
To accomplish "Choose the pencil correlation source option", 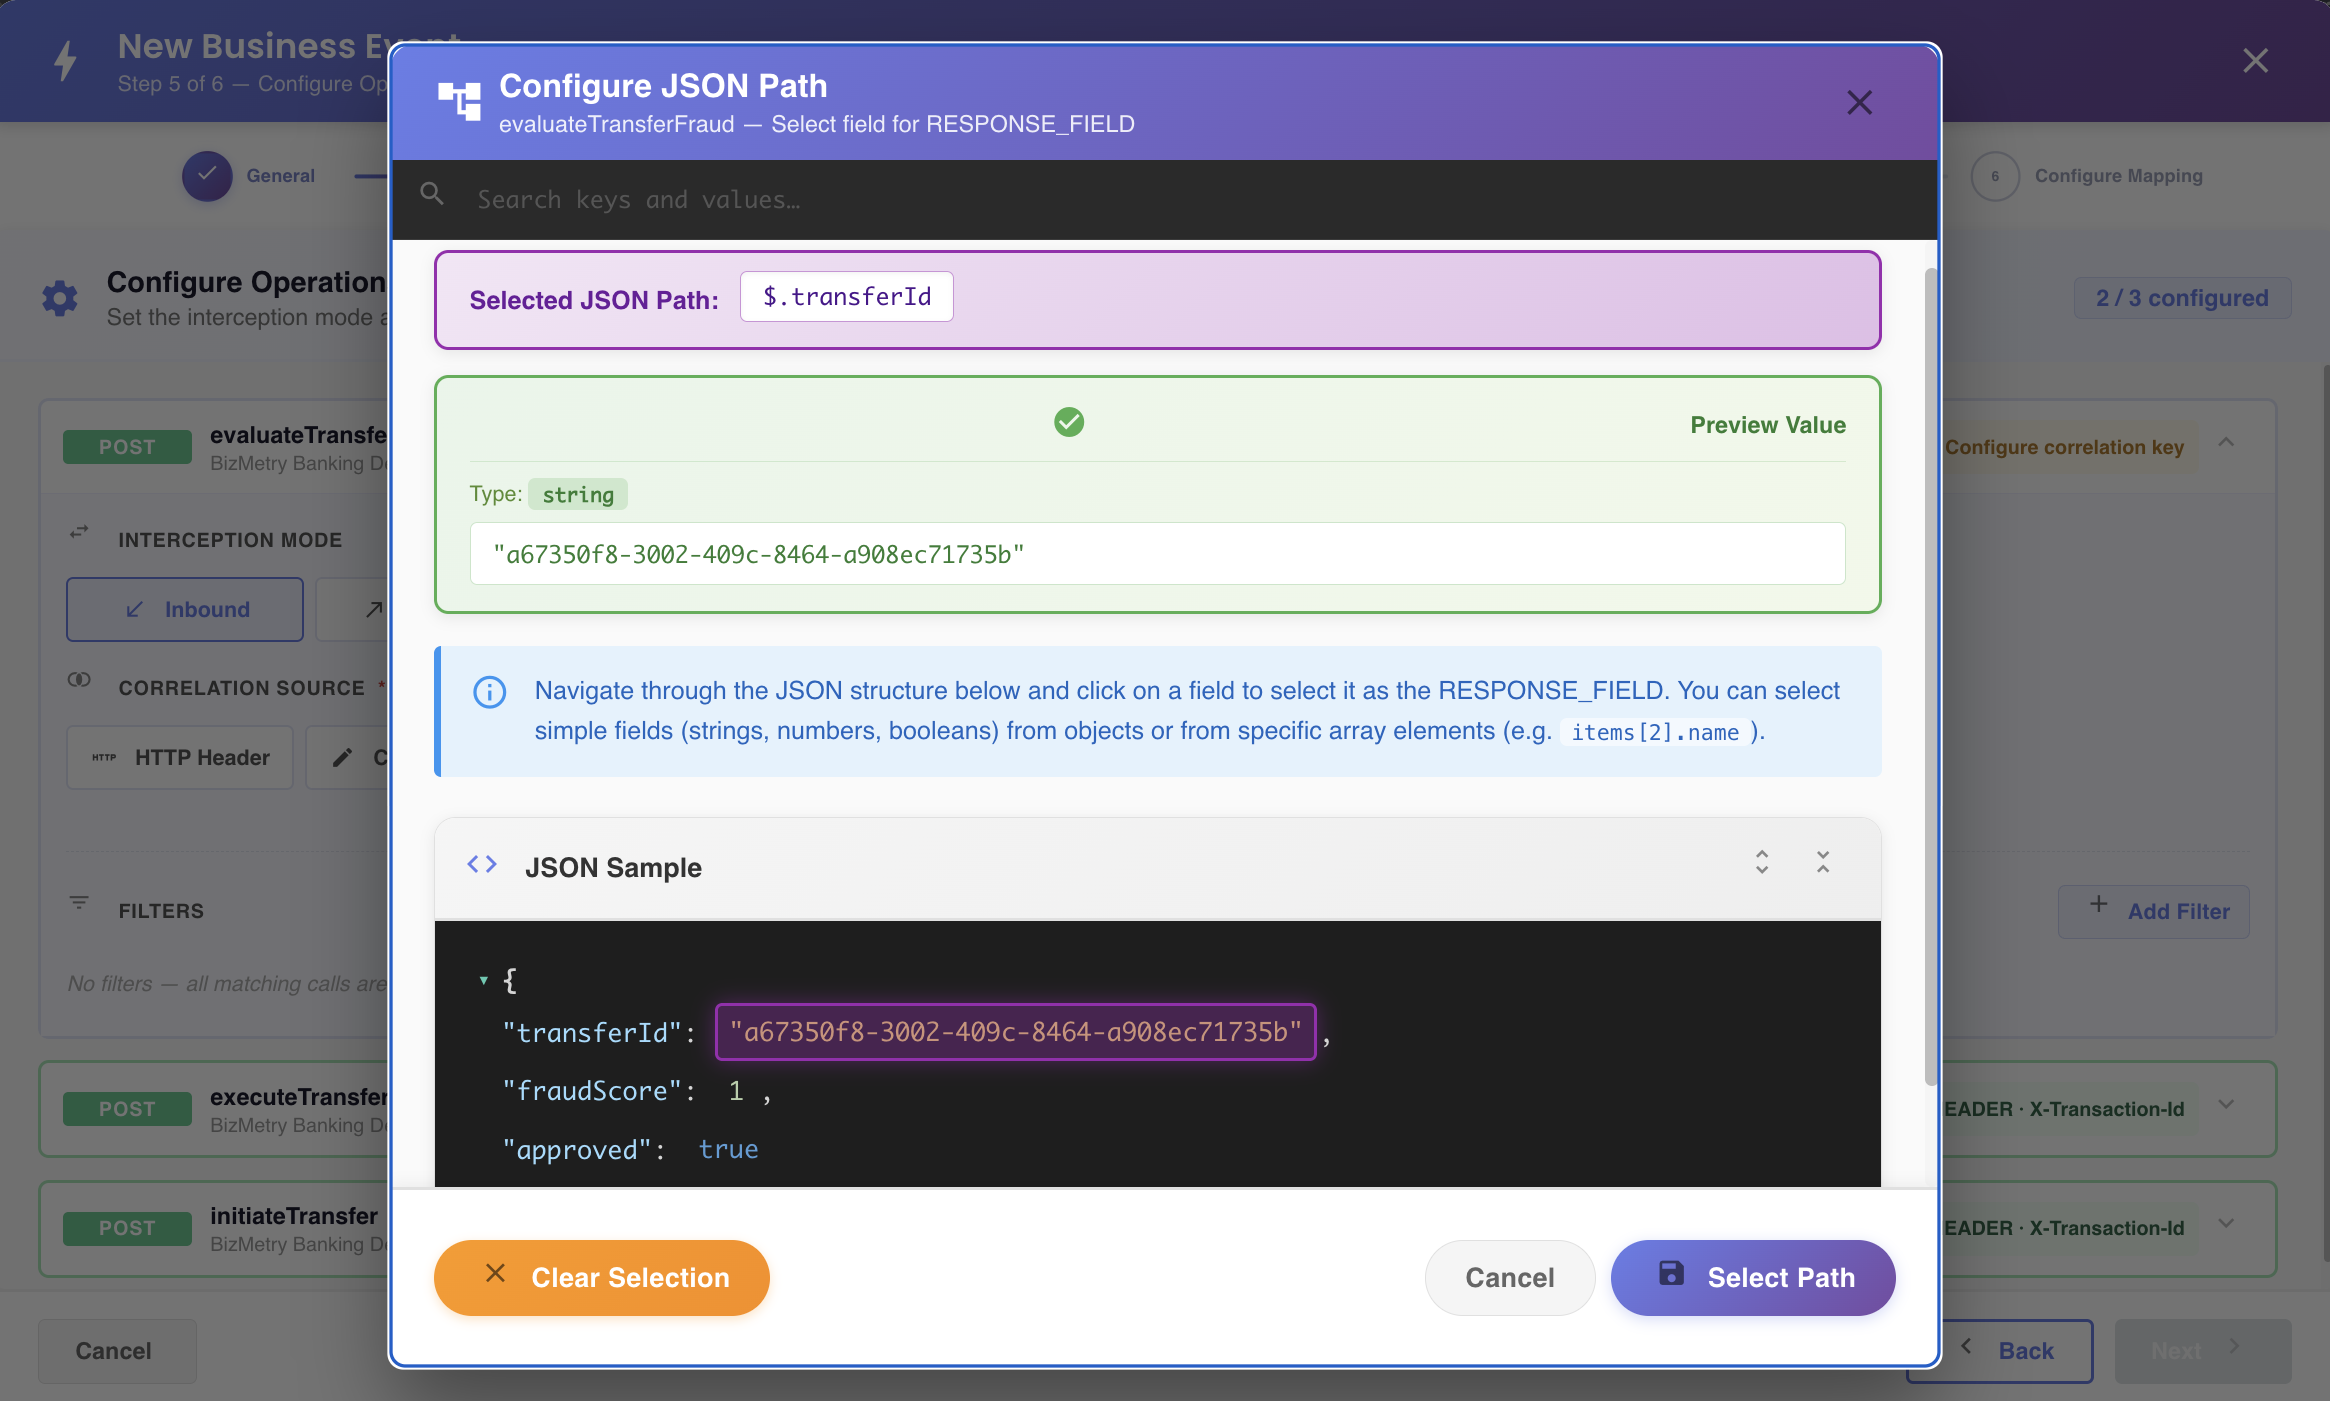I will 347,757.
